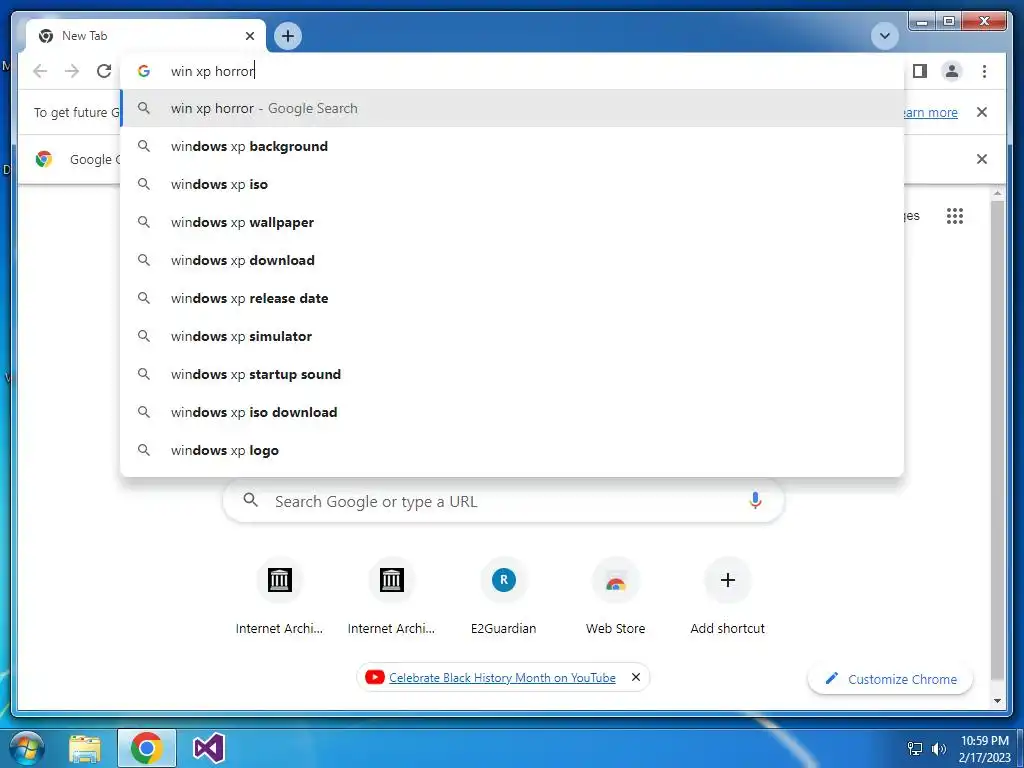Click the Customize Chrome button
This screenshot has height=768, width=1024.
tap(891, 679)
